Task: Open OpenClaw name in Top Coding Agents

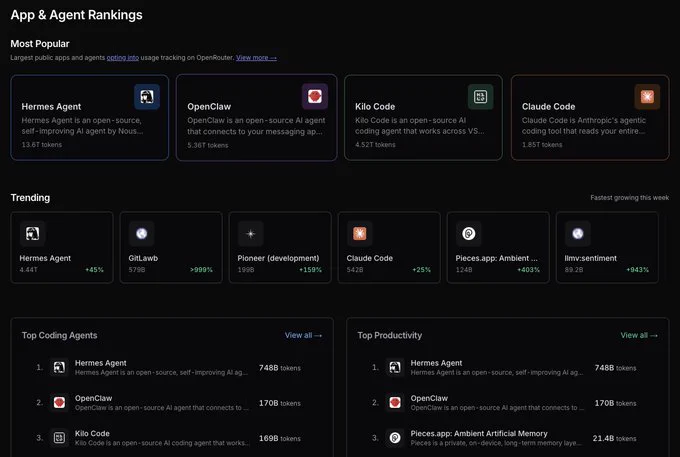Action: tap(93, 398)
